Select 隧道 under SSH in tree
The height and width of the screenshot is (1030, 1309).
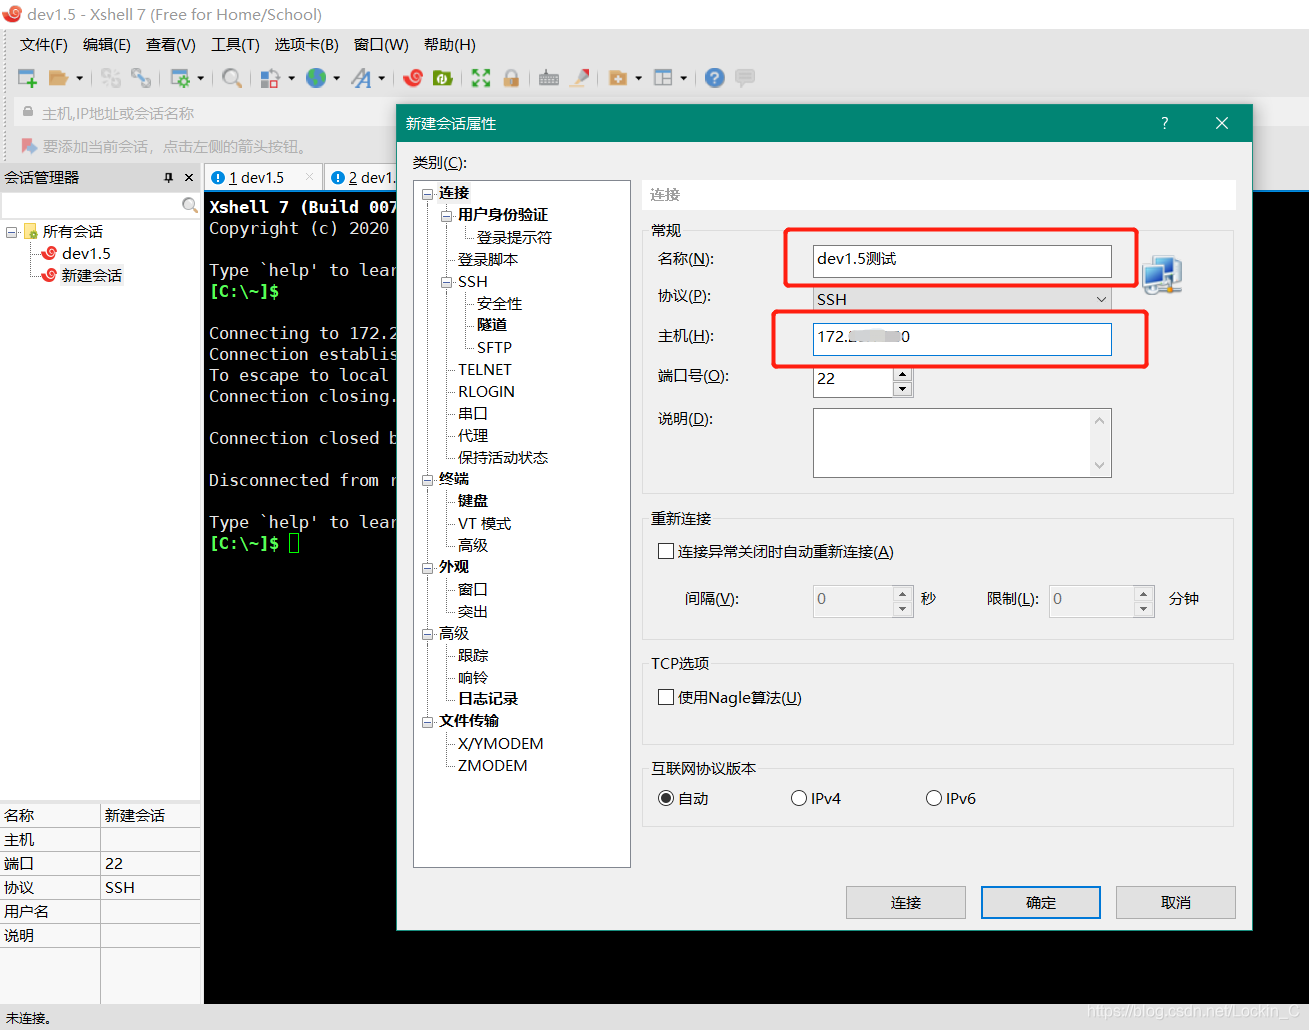click(x=492, y=325)
